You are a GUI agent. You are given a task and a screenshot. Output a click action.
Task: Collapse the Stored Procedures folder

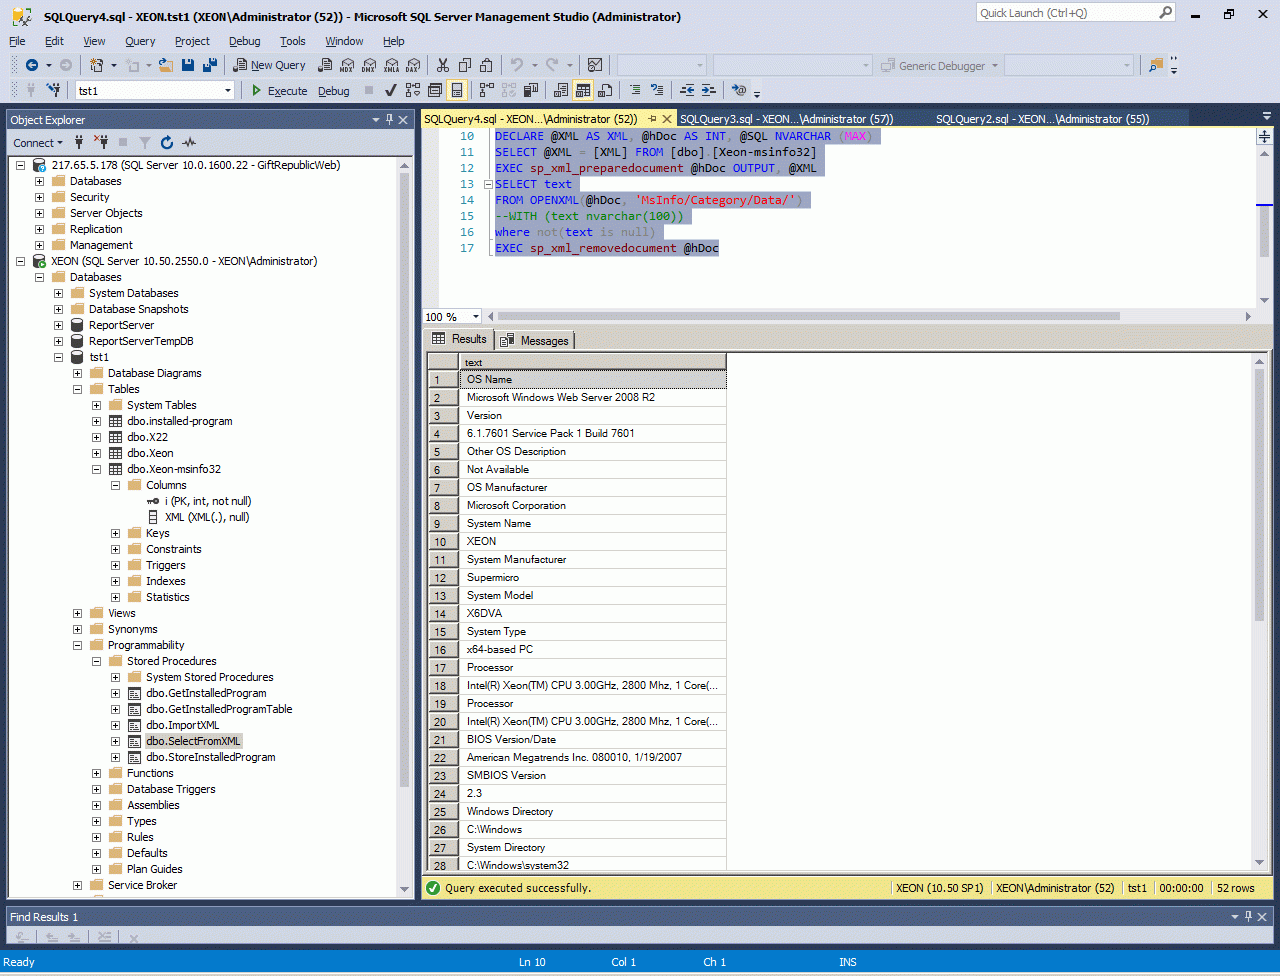pos(97,661)
